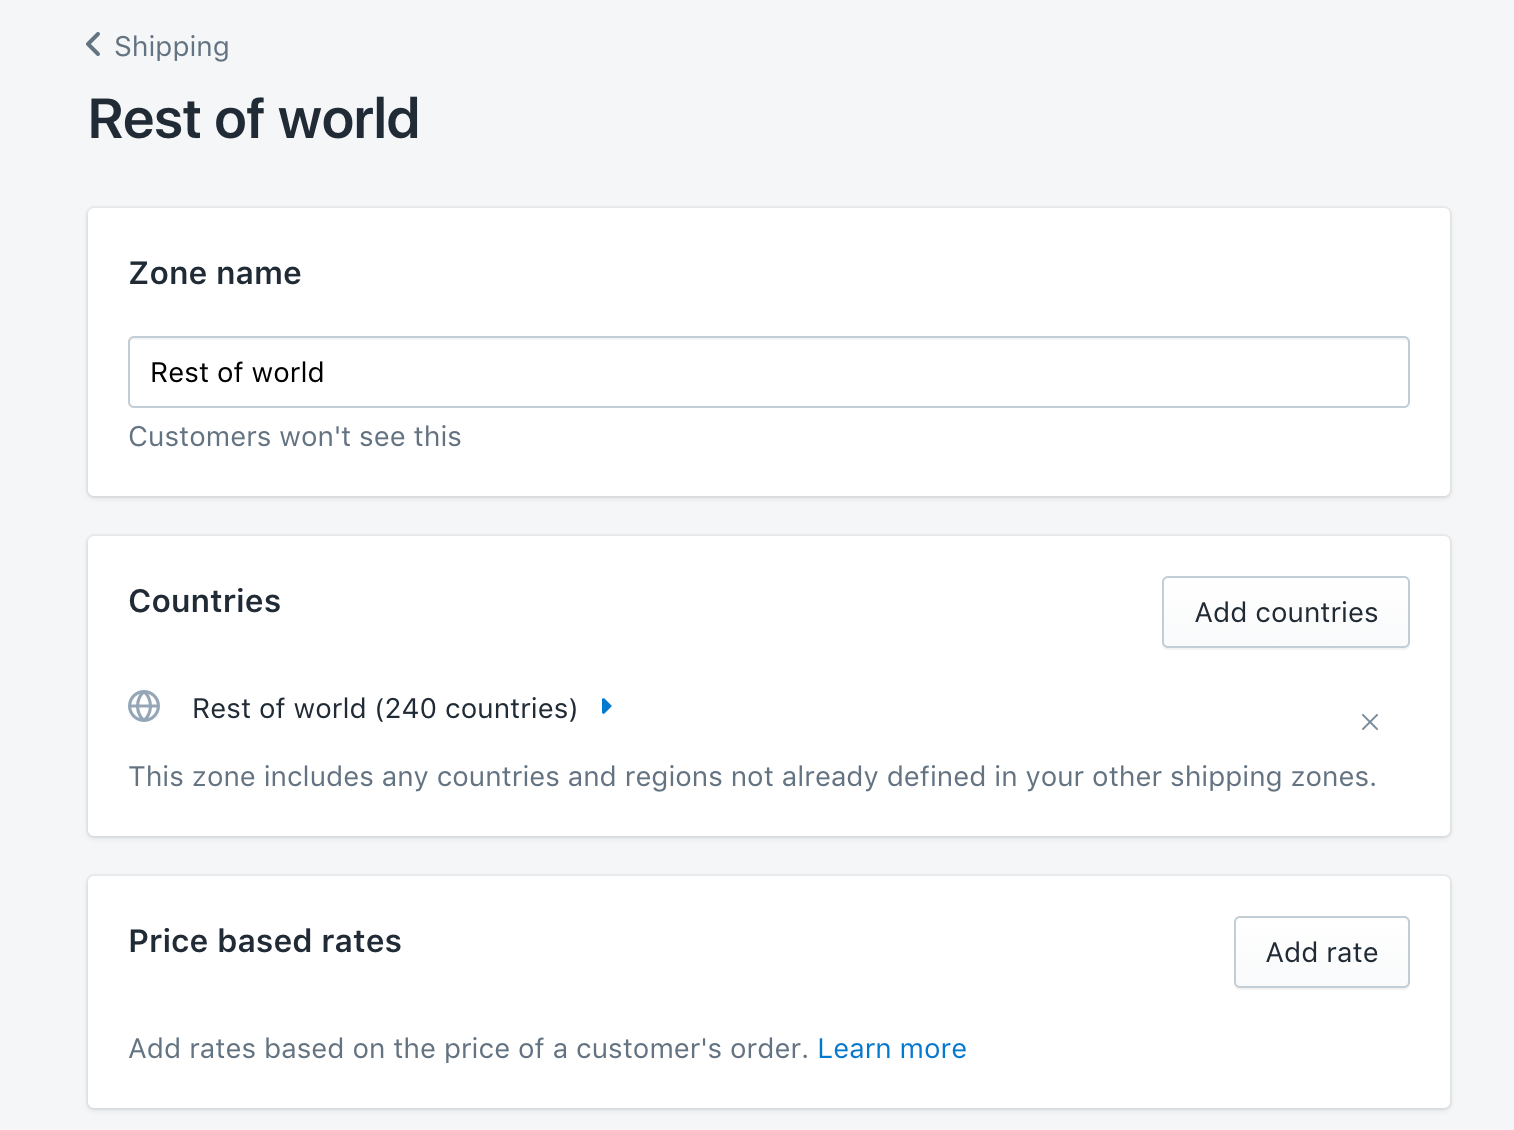Screen dimensions: 1514x1130
Task: Click the 'Add rates based on the price' text
Action: click(x=468, y=1048)
